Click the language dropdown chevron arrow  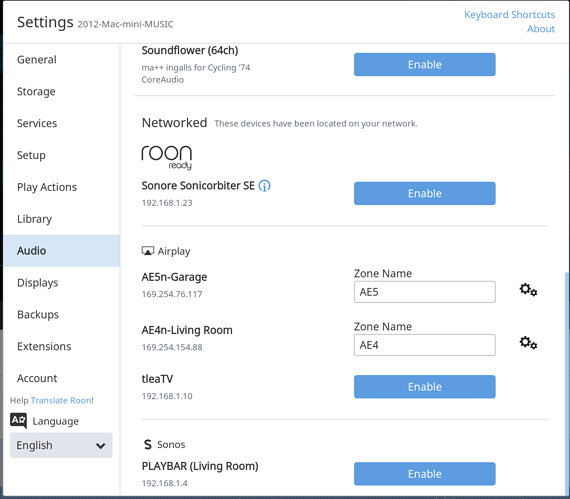tap(100, 446)
